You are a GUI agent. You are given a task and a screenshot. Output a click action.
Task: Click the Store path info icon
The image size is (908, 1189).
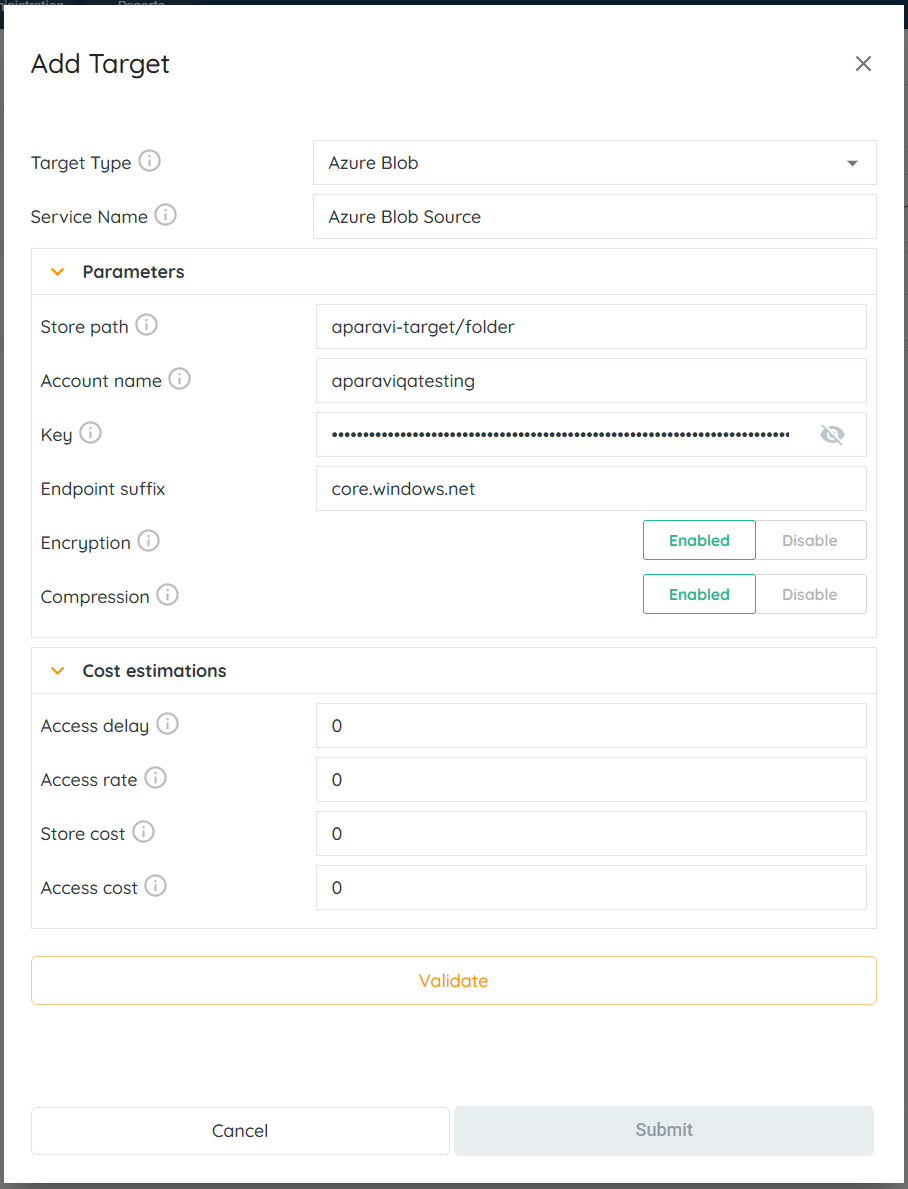tap(147, 325)
